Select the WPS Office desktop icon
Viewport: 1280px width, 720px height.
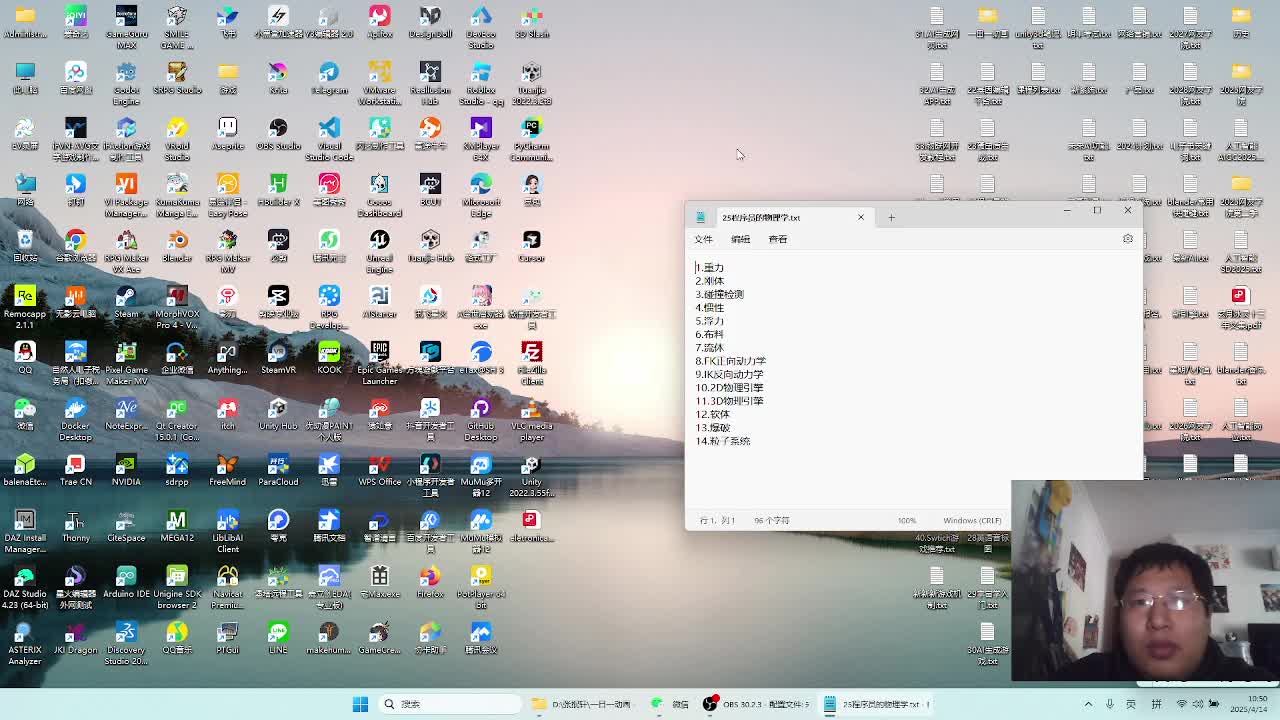click(x=380, y=470)
